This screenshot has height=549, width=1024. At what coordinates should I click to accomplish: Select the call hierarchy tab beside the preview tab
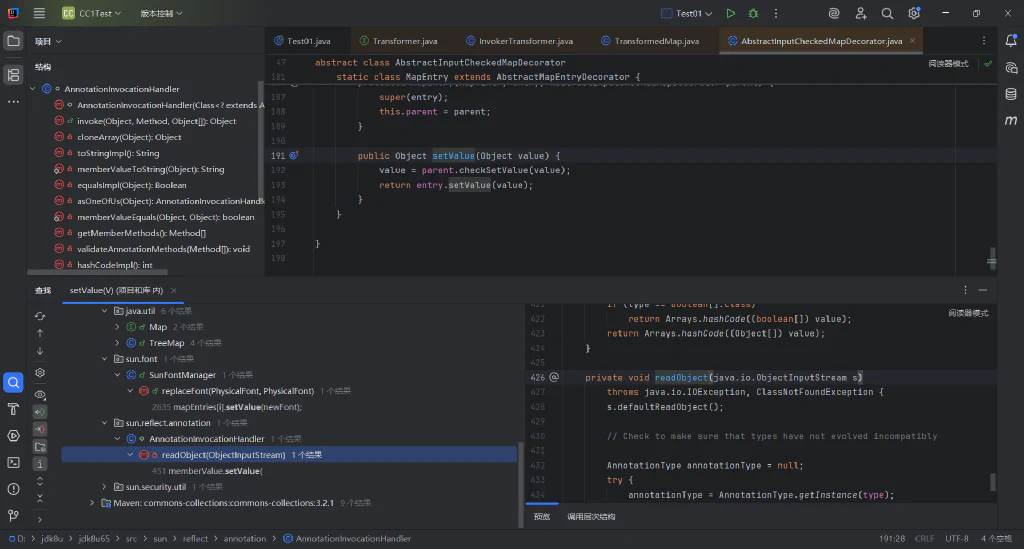coord(591,516)
